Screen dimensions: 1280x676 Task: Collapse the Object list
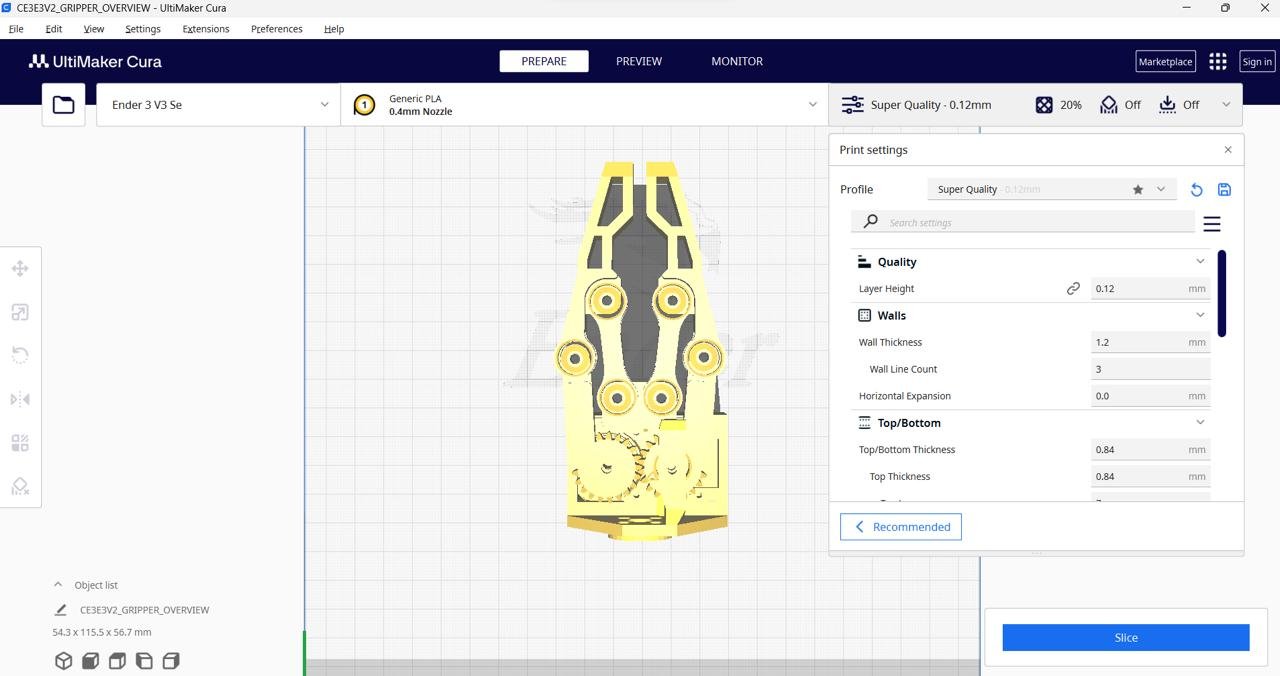click(58, 585)
